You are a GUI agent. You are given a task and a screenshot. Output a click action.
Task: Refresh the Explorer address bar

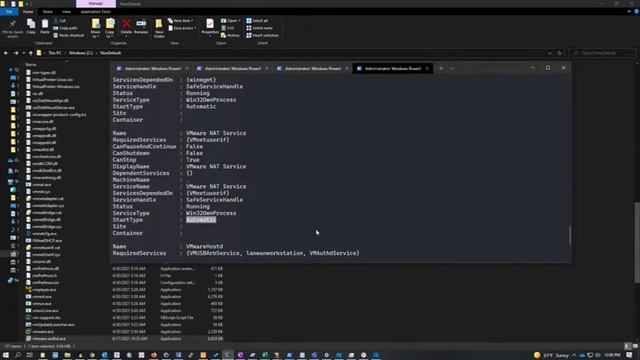tap(560, 53)
